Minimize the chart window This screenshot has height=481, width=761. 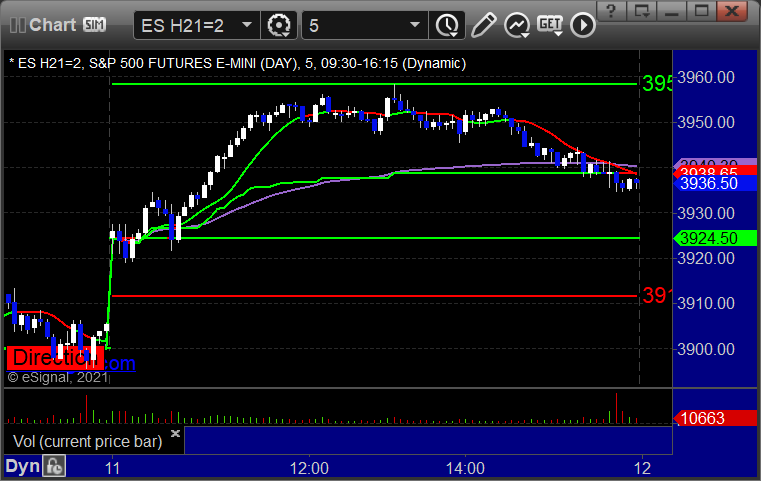point(671,10)
